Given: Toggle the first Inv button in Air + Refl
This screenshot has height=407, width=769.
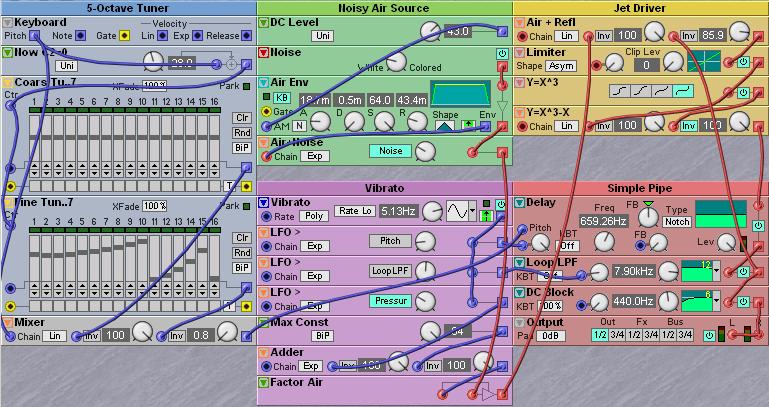Looking at the screenshot, I should (603, 36).
